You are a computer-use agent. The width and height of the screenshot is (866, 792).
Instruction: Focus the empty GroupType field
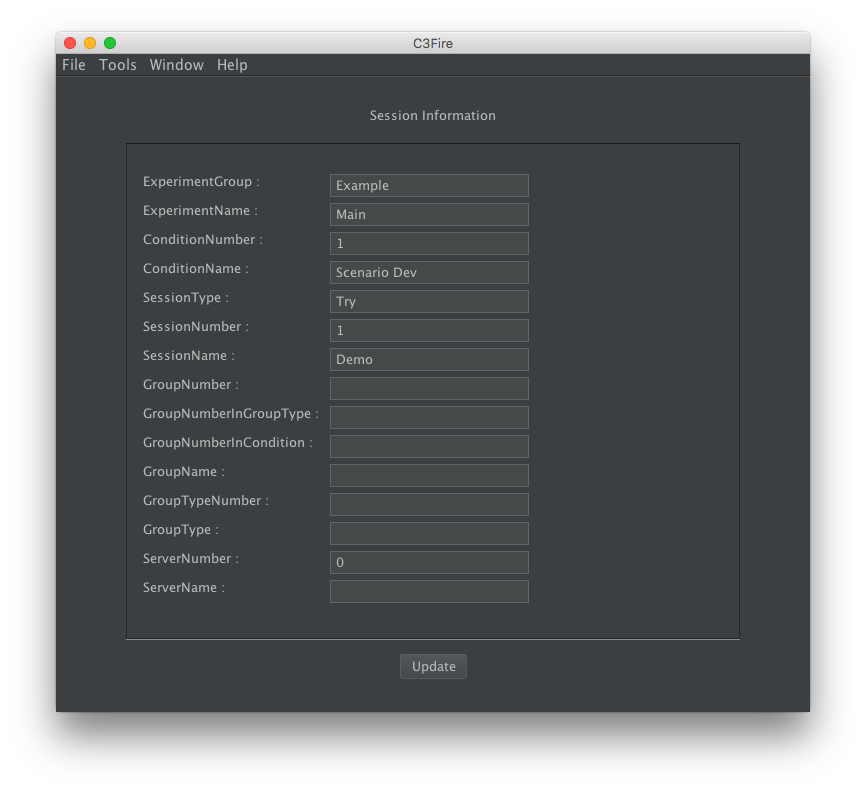[429, 534]
